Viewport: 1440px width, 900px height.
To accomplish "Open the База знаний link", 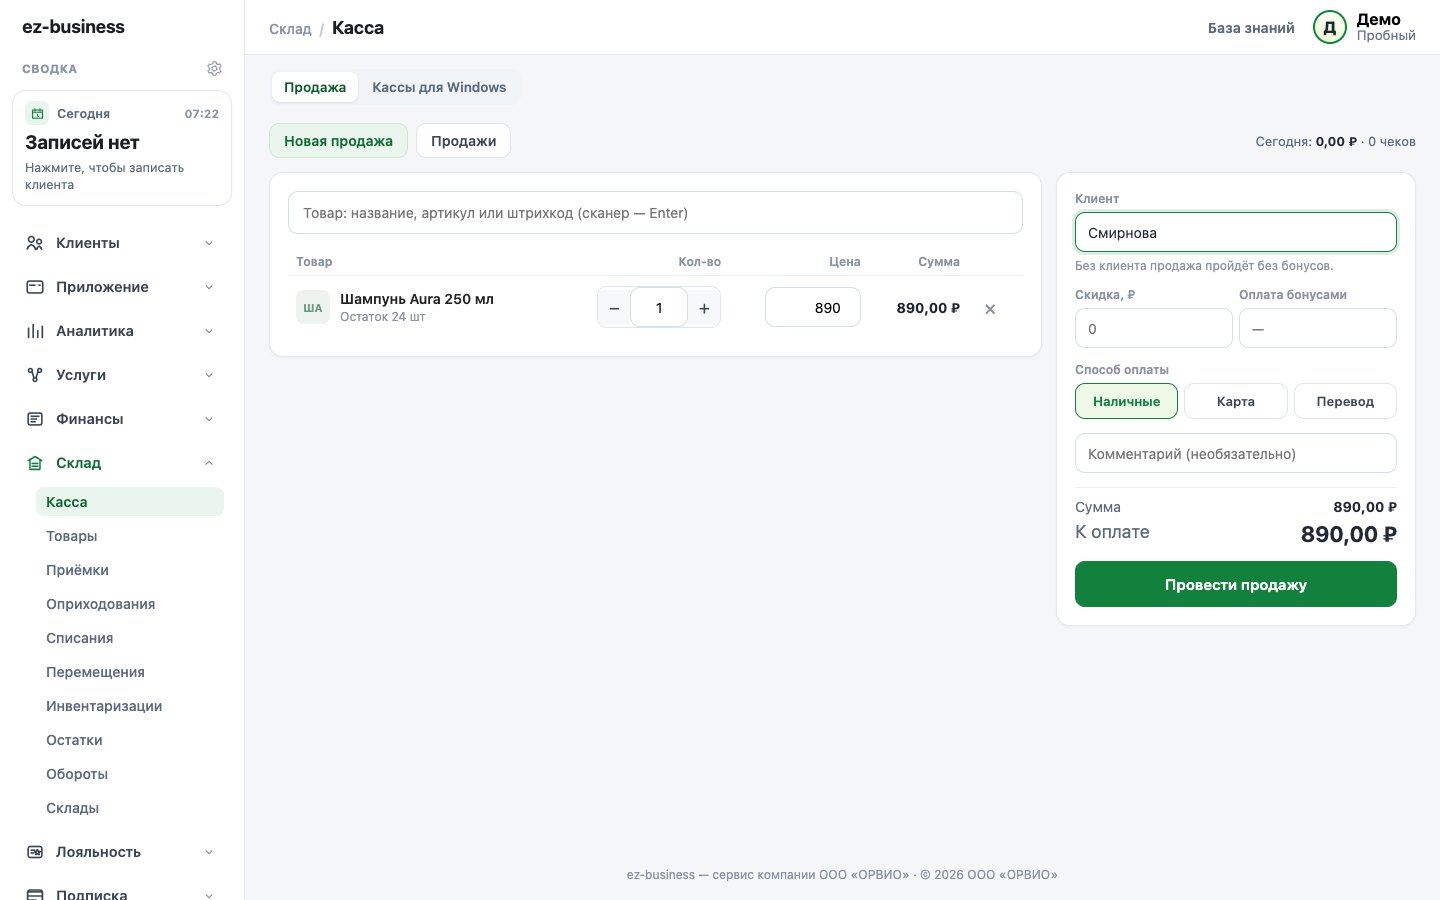I will pyautogui.click(x=1251, y=28).
